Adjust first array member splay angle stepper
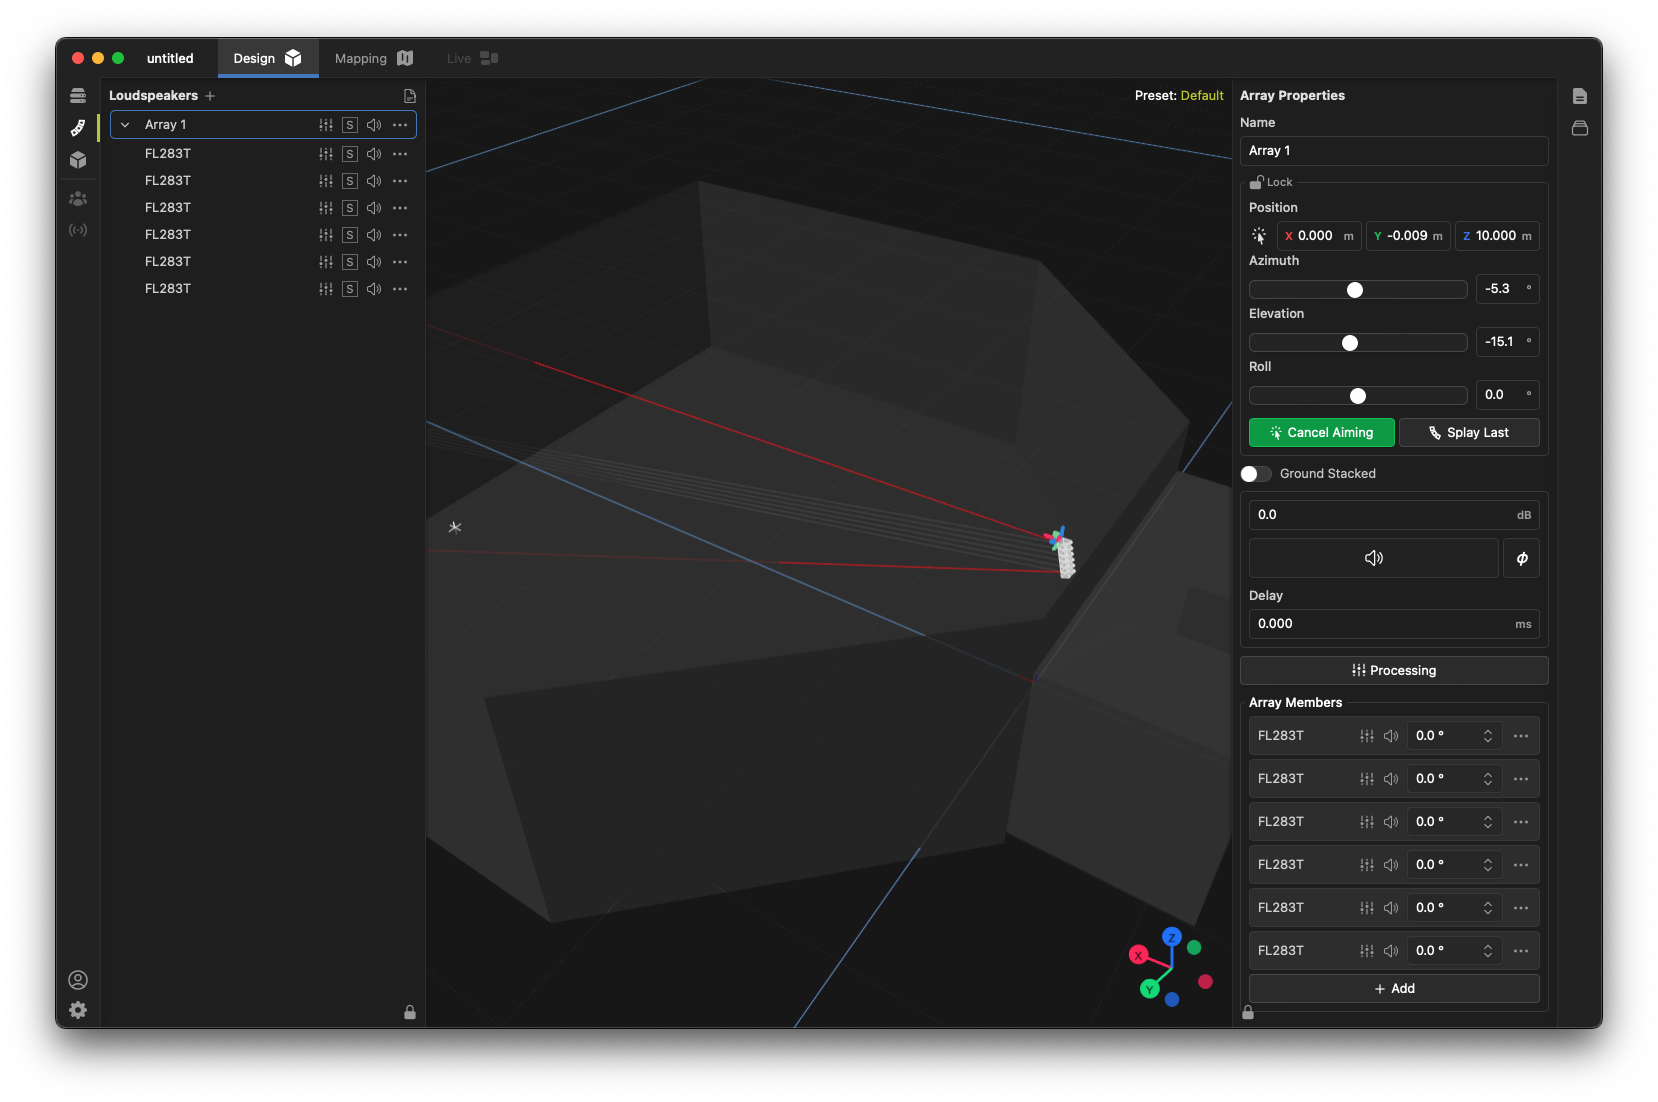The height and width of the screenshot is (1102, 1658). point(1487,736)
